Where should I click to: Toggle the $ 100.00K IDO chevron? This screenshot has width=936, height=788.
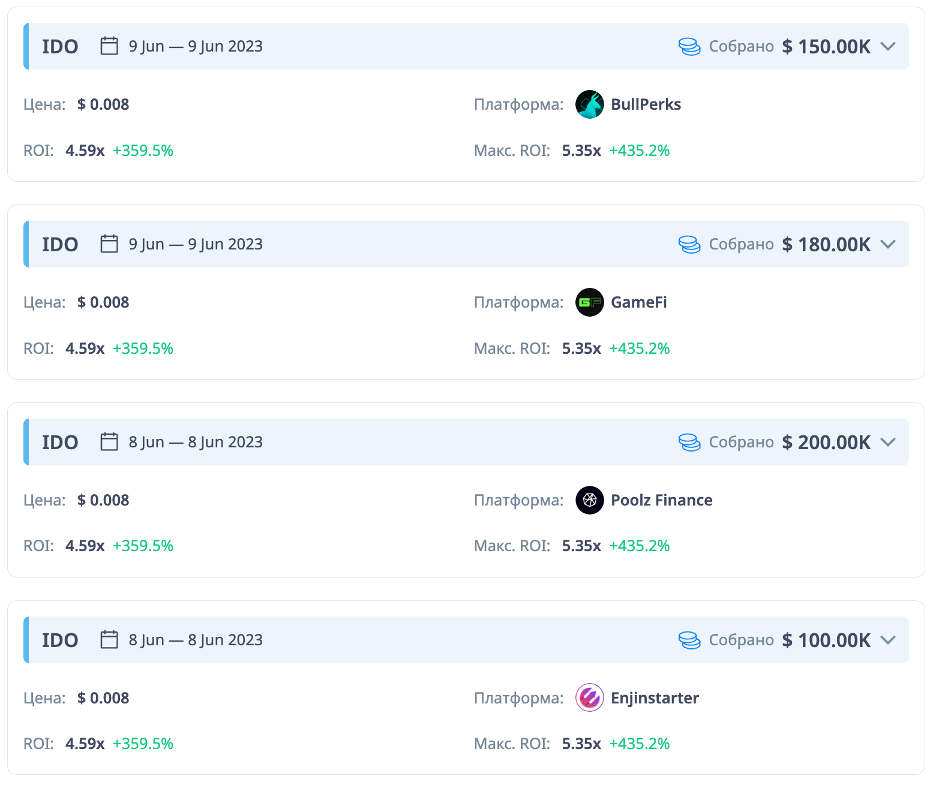click(x=888, y=640)
